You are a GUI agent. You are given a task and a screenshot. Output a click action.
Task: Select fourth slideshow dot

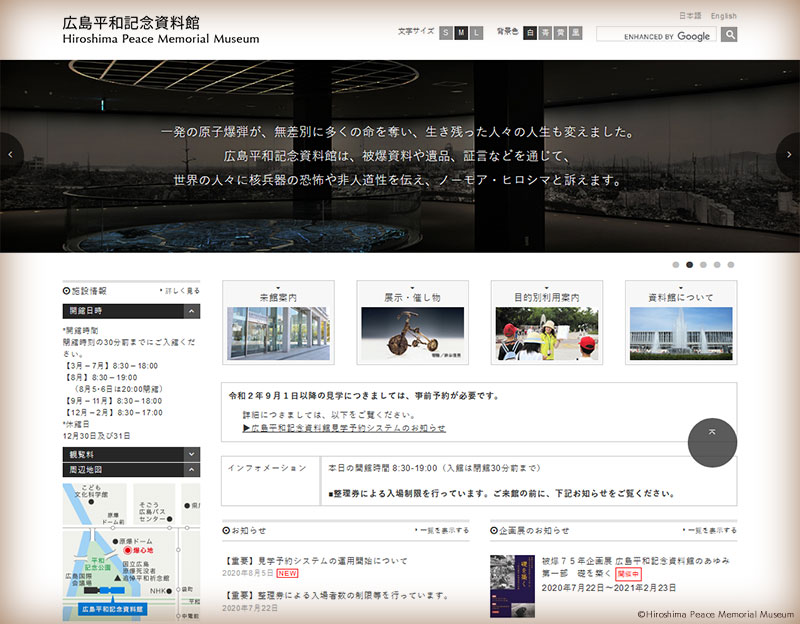click(x=717, y=264)
